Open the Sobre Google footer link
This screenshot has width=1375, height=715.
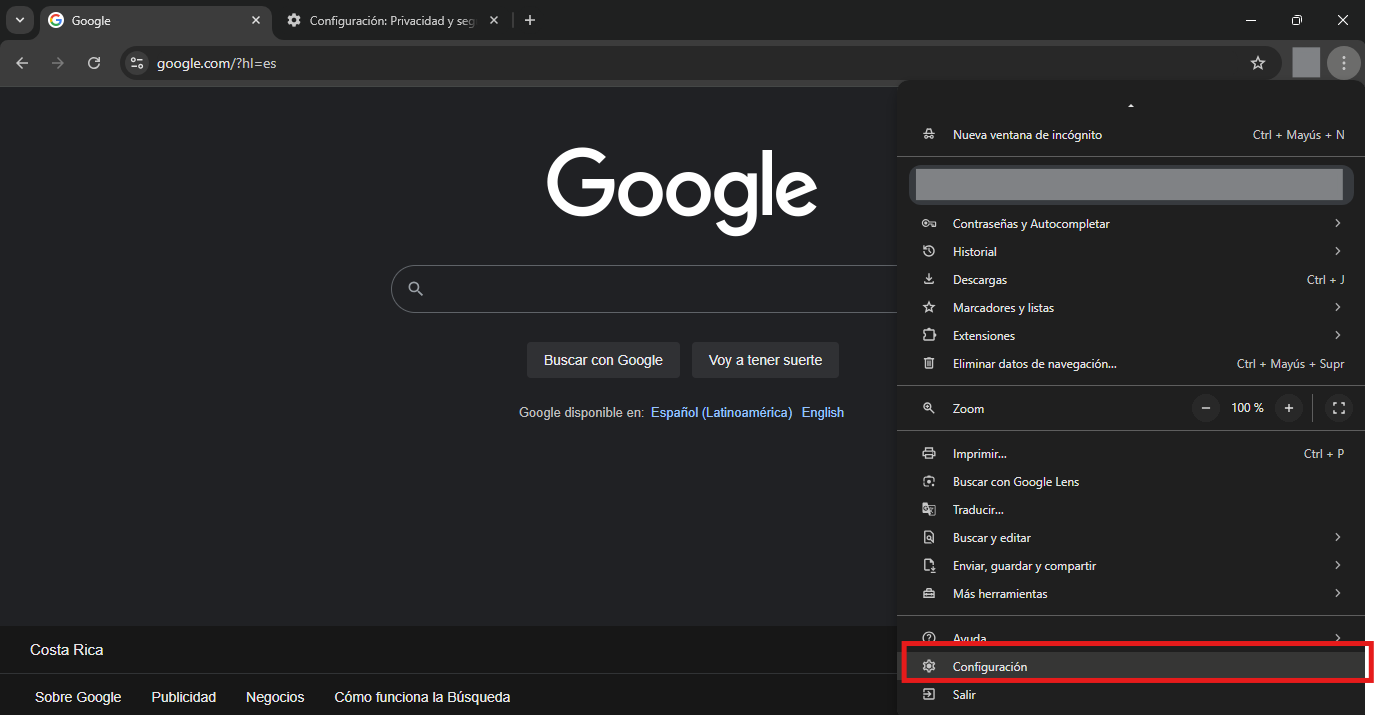tap(78, 697)
